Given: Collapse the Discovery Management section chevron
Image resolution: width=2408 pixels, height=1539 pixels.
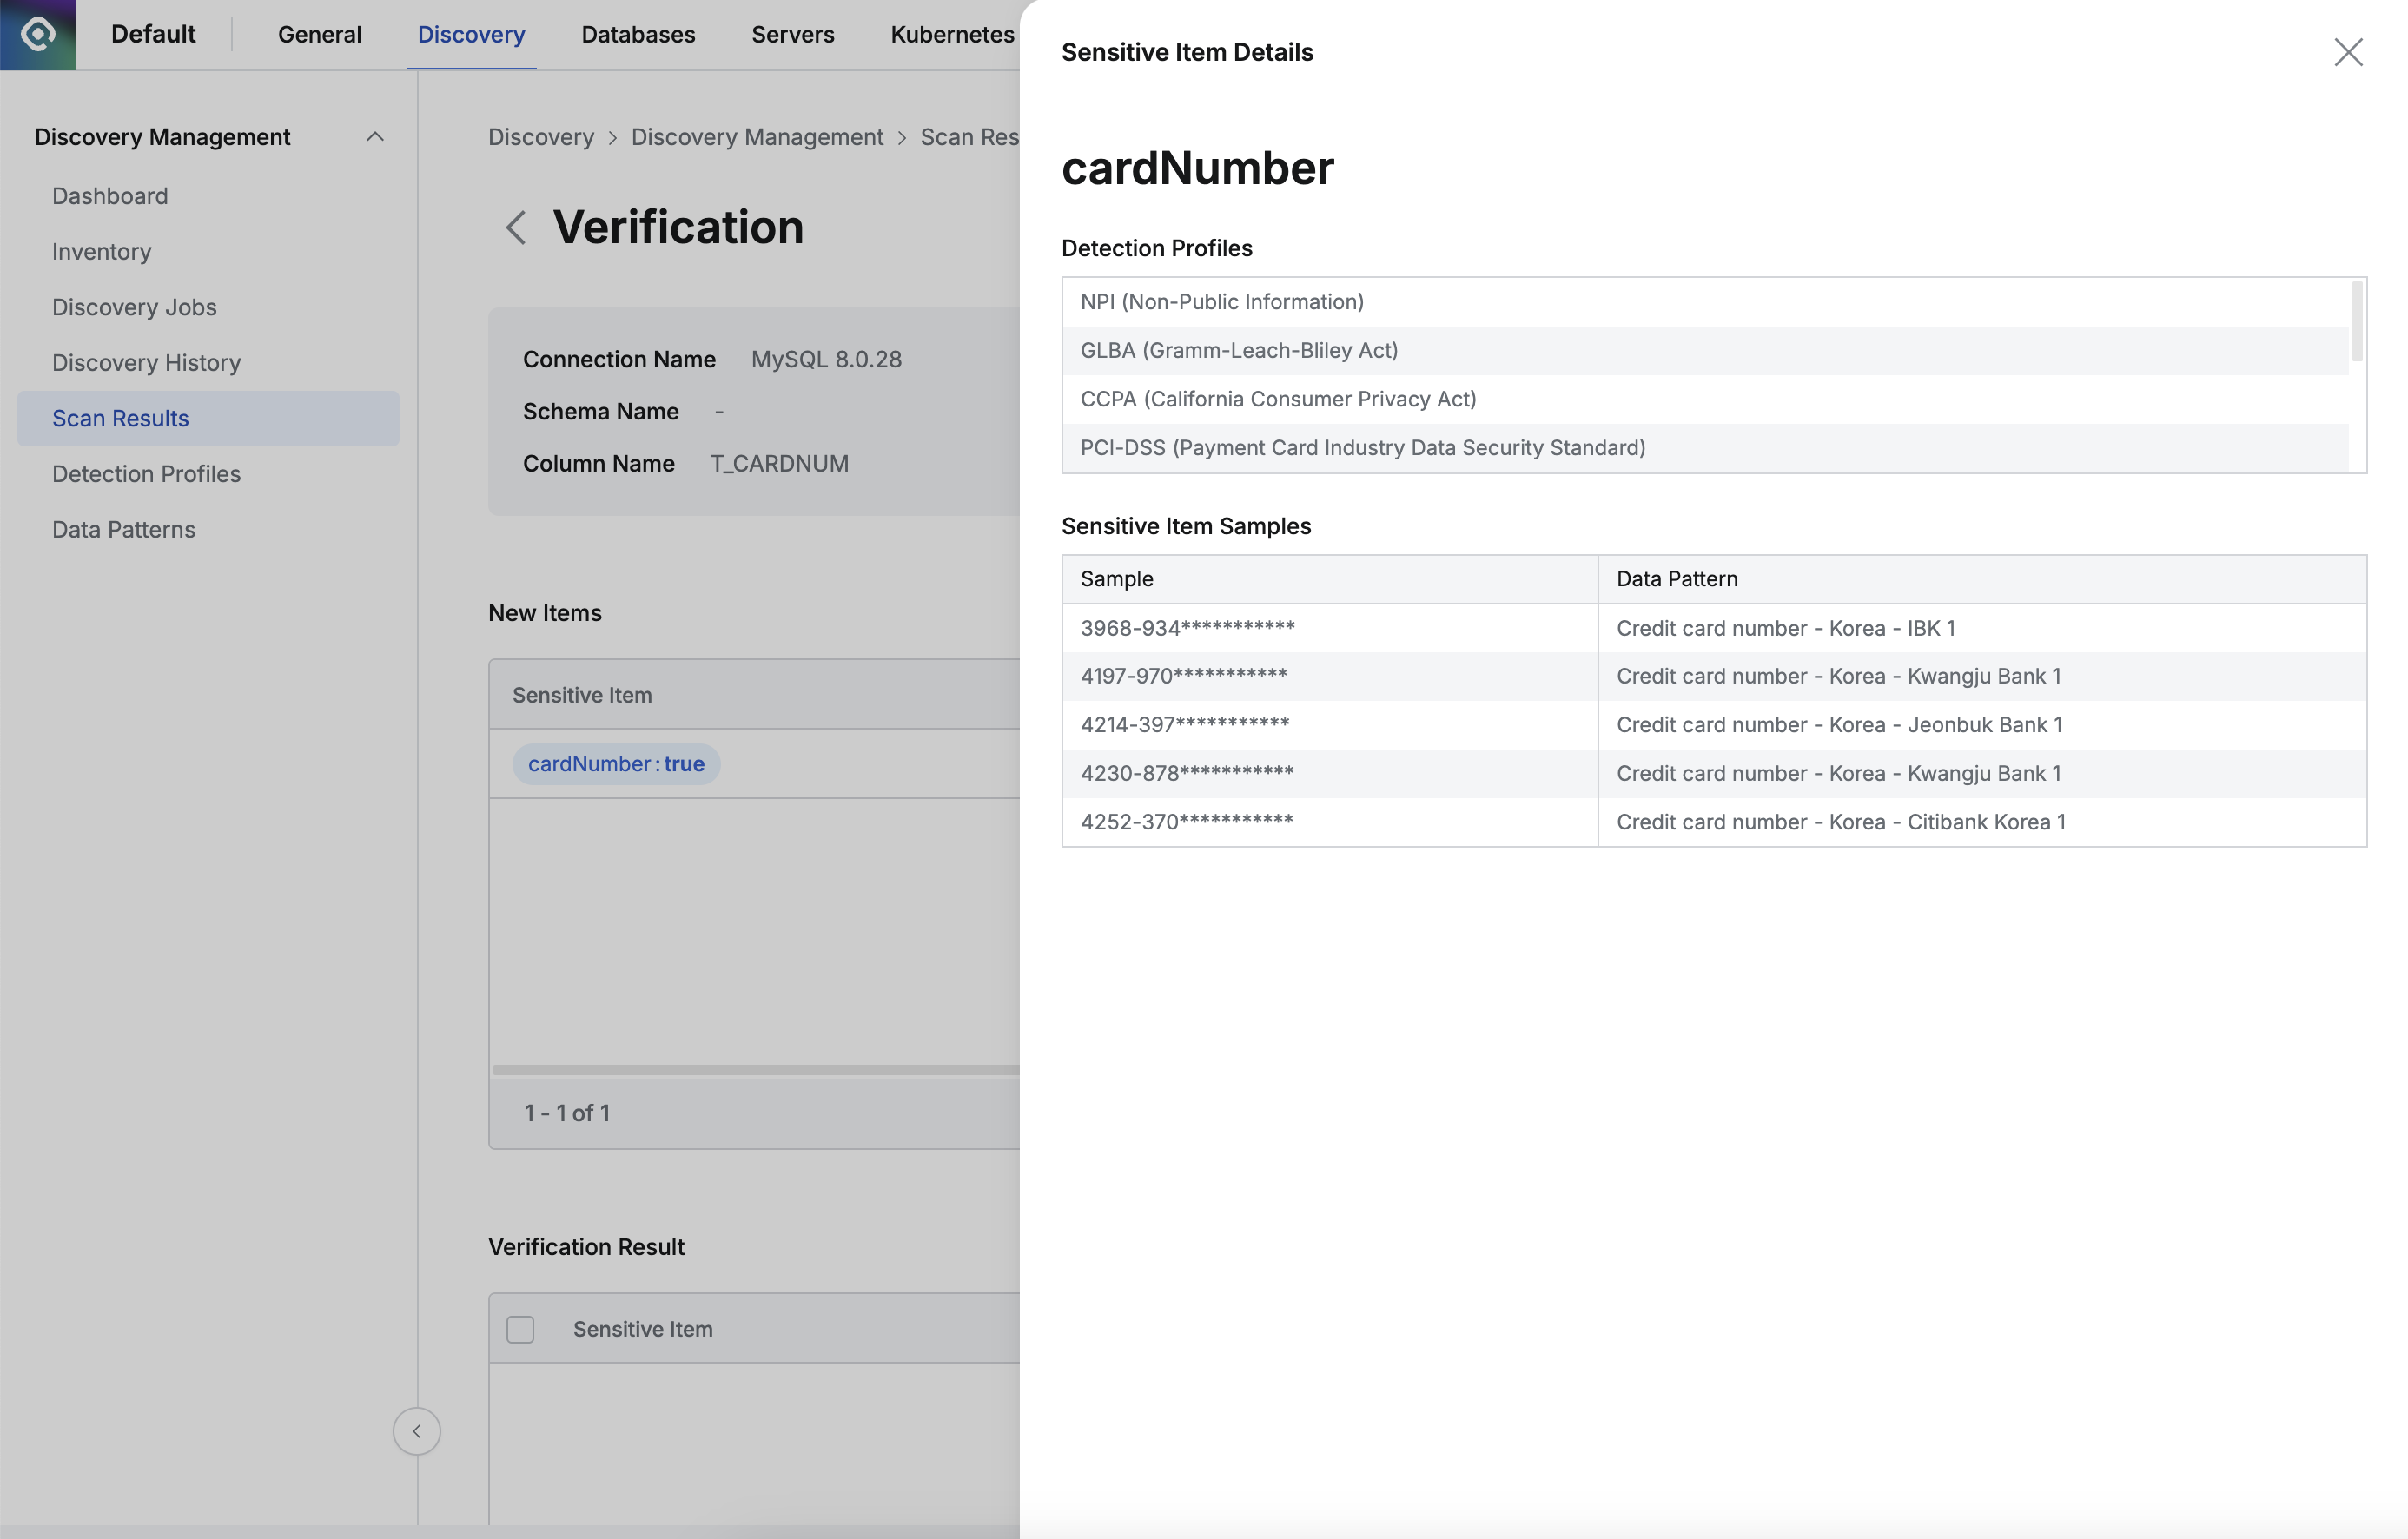Looking at the screenshot, I should click(x=375, y=137).
